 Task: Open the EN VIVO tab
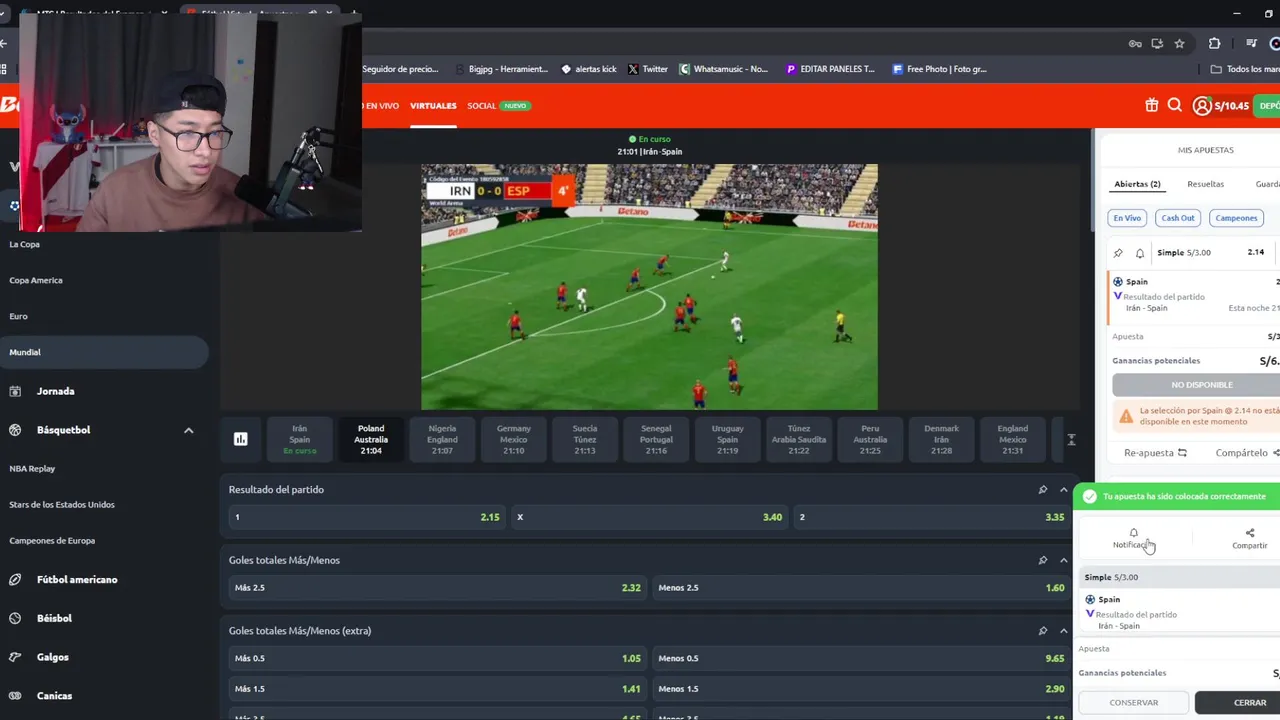point(381,105)
